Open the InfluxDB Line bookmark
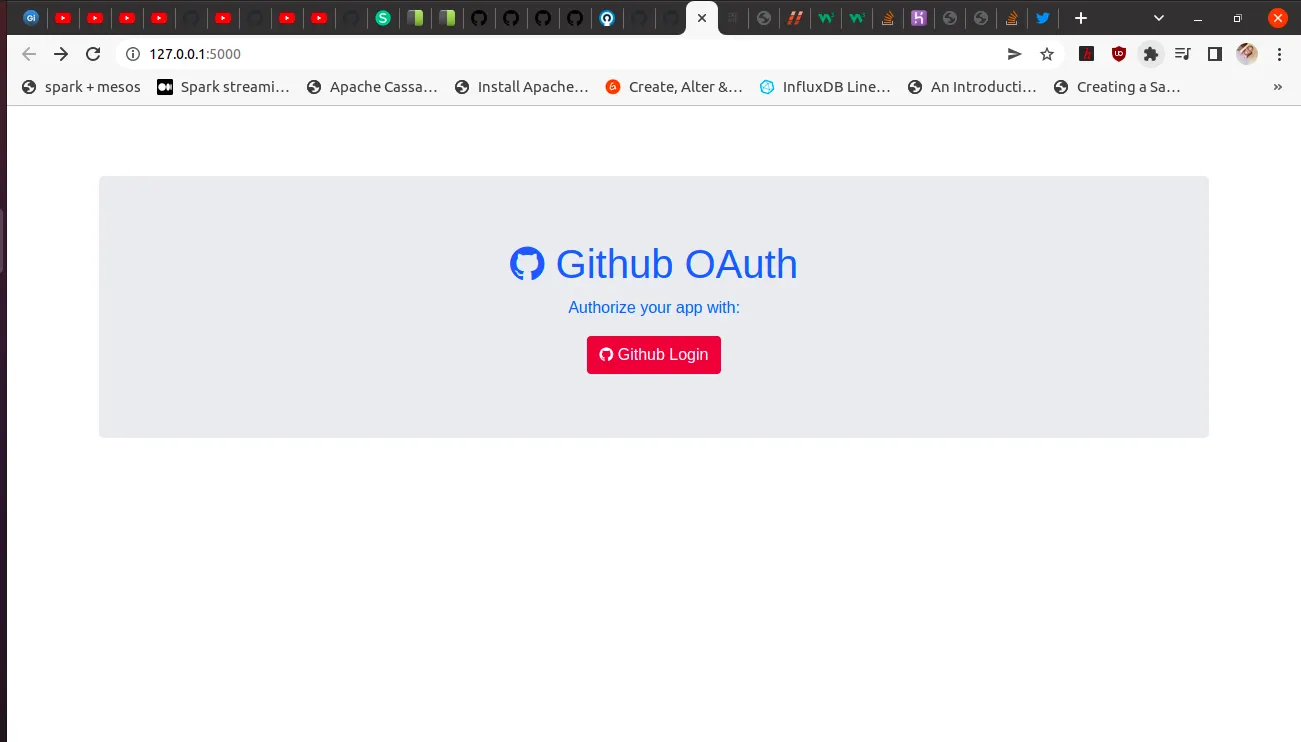1301x742 pixels. coord(825,87)
